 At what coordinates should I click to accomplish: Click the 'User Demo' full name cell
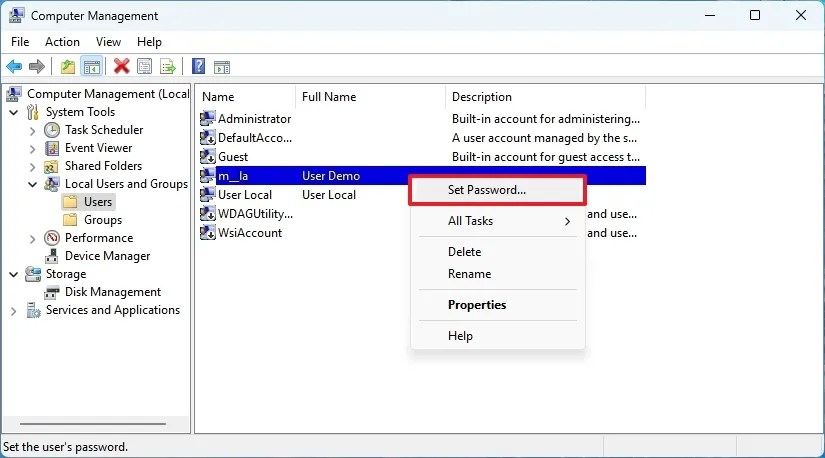(x=331, y=176)
